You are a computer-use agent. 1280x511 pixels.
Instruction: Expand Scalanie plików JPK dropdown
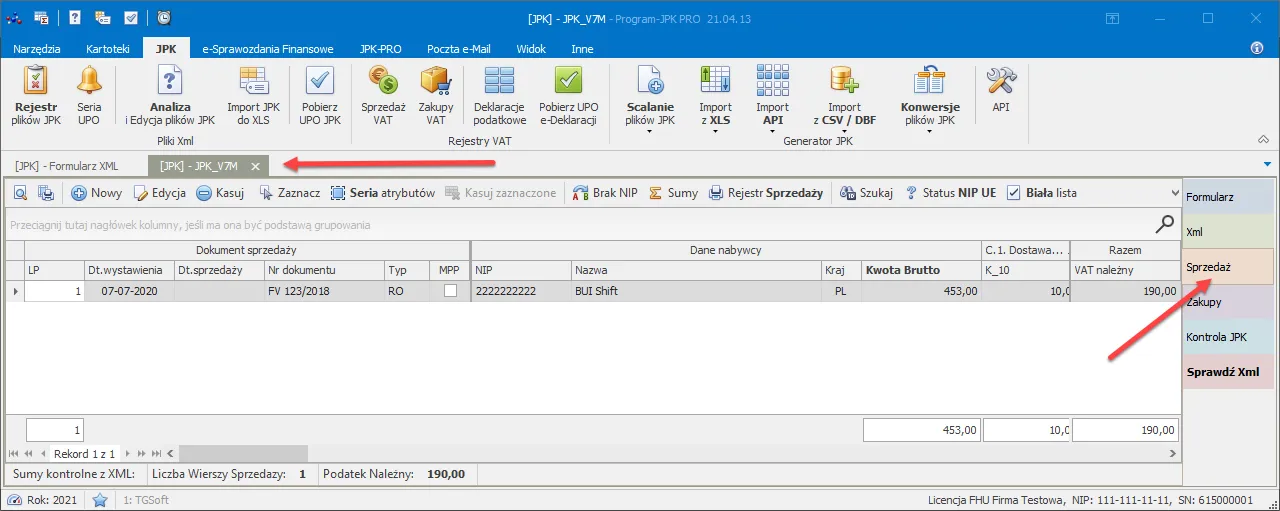(x=650, y=131)
